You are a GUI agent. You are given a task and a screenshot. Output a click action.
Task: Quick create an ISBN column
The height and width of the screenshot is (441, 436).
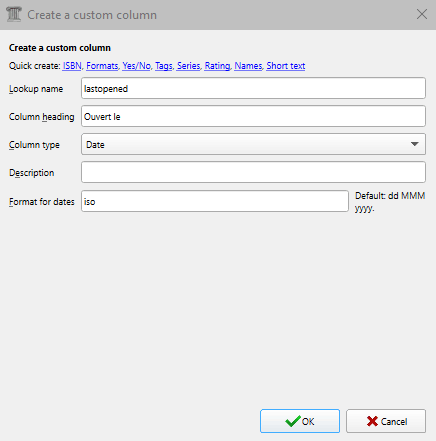point(72,66)
